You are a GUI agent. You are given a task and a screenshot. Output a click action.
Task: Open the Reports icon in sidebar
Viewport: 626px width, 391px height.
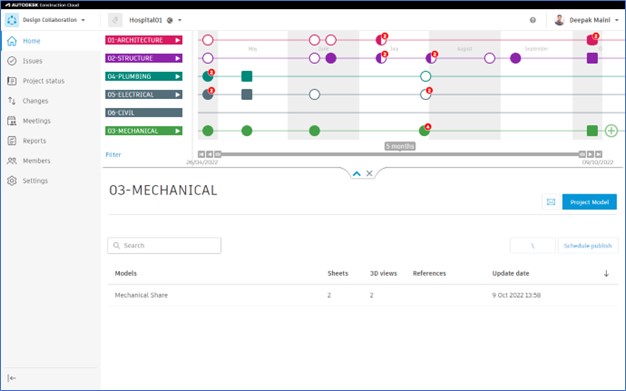(x=12, y=141)
